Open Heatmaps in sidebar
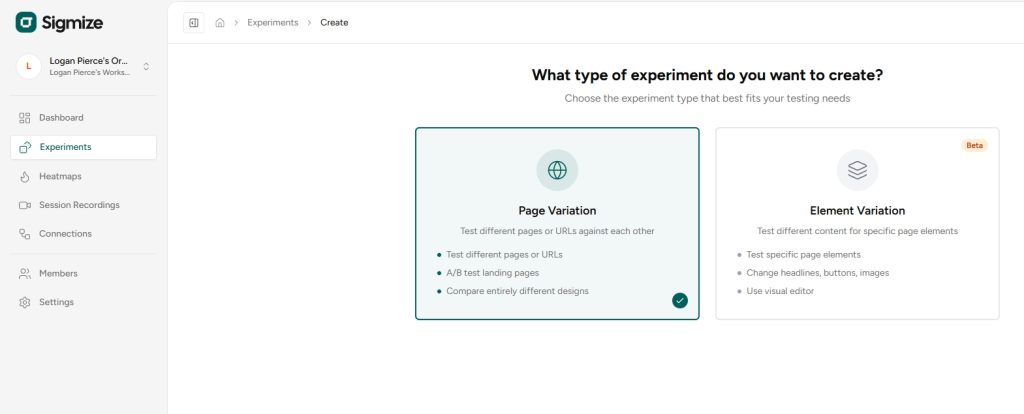 point(84,176)
